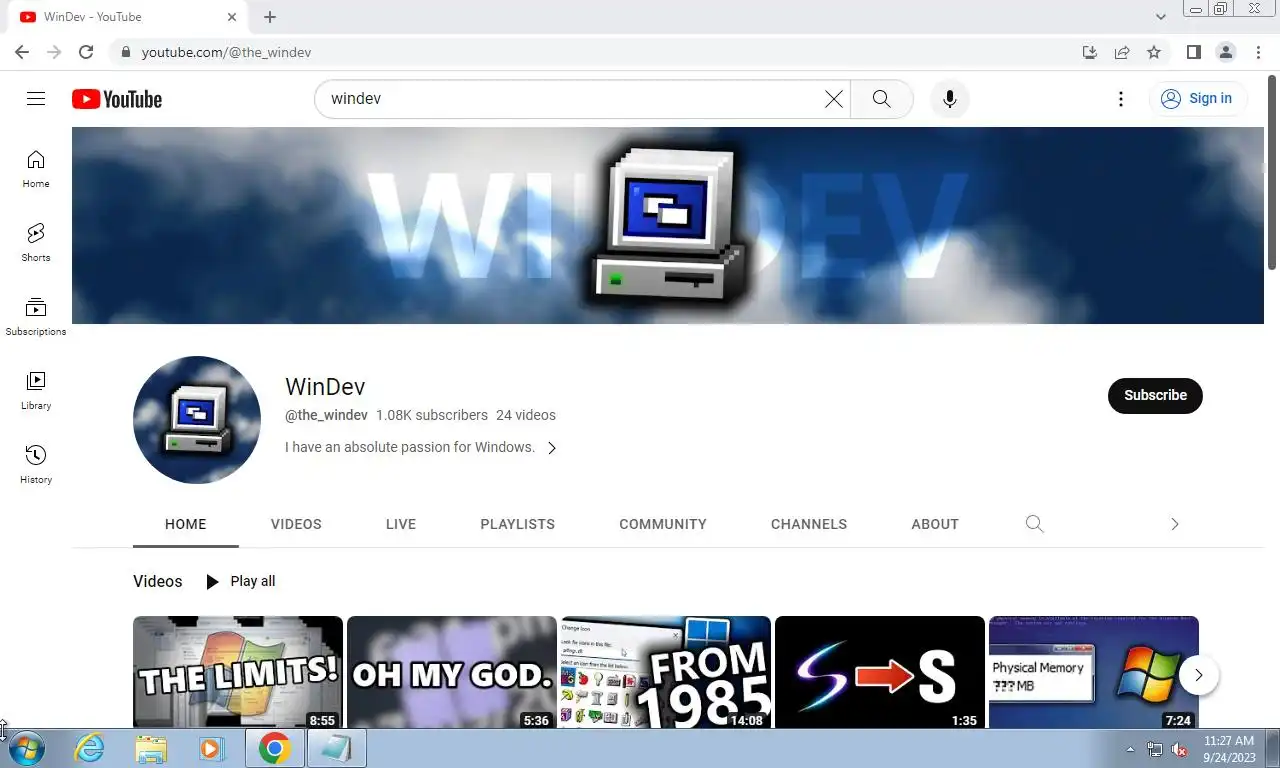1280x768 pixels.
Task: Go back in the browser
Action: (x=22, y=52)
